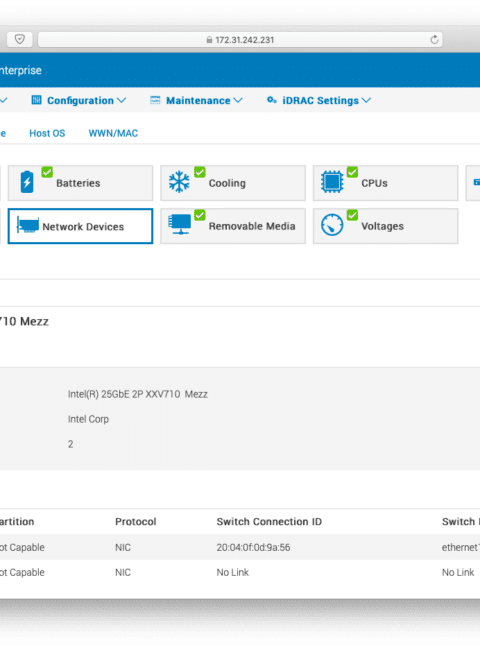Open the CPUs tile
The width and height of the screenshot is (480, 650).
tap(385, 183)
